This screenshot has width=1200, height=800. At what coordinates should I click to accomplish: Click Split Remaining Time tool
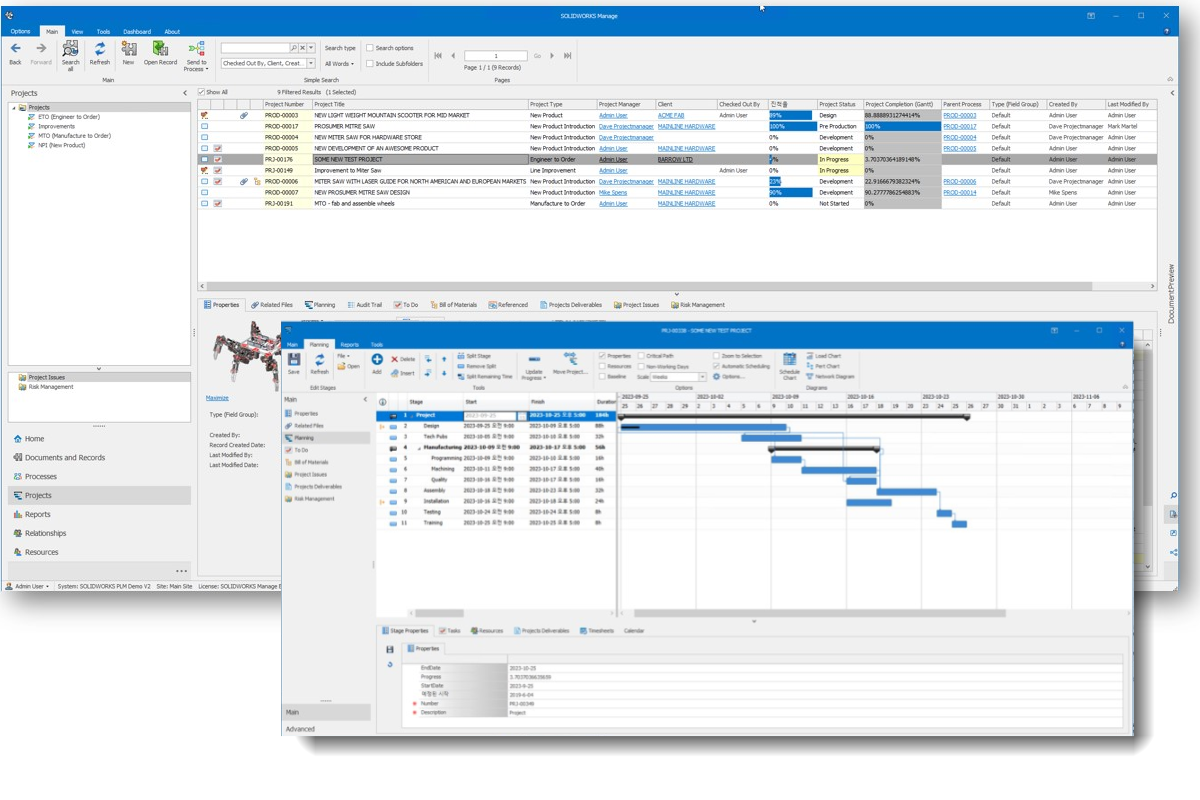coord(483,377)
